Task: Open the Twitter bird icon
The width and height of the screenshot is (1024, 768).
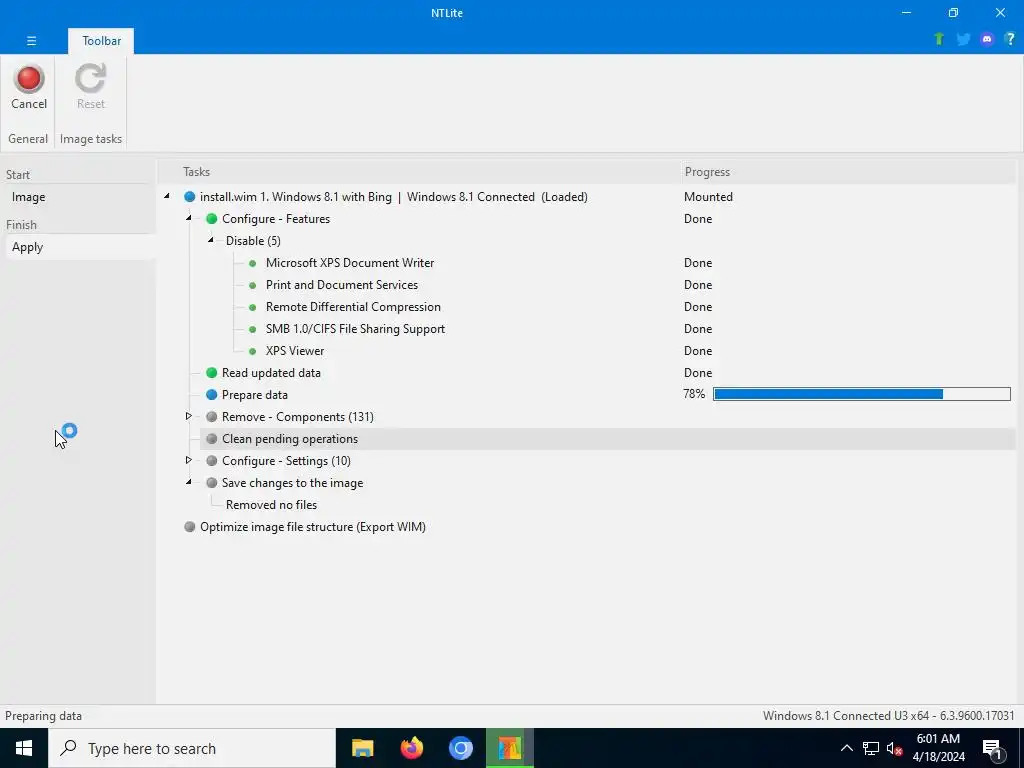Action: point(963,39)
